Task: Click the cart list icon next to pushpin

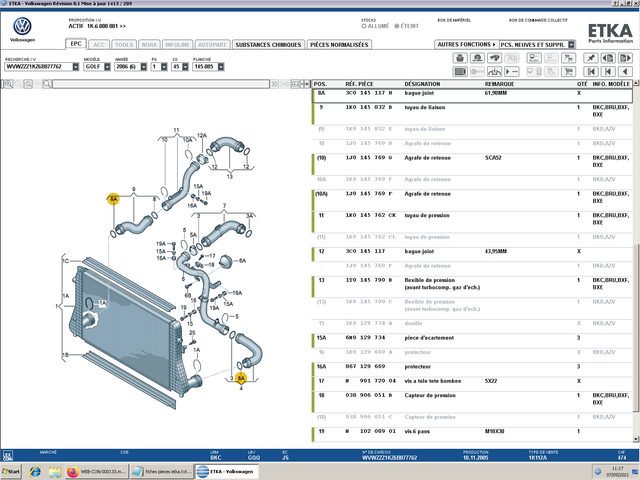Action: click(568, 58)
